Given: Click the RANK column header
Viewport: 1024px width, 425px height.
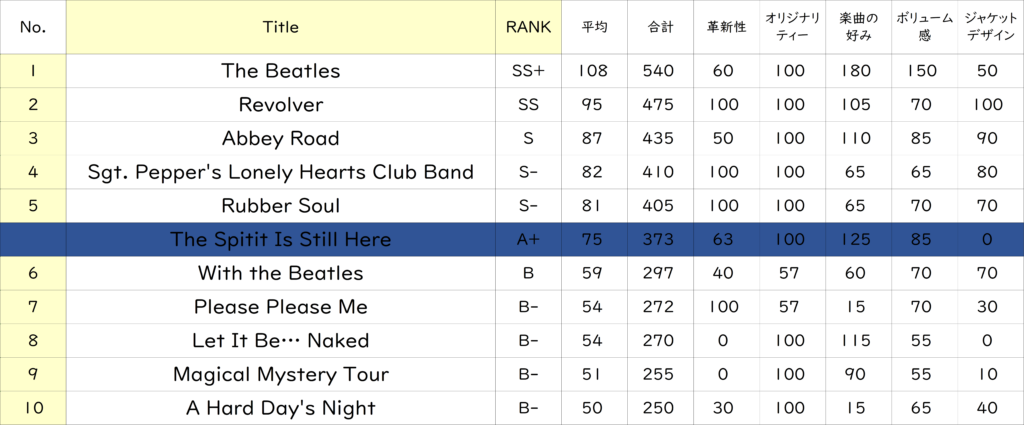Looking at the screenshot, I should click(530, 28).
